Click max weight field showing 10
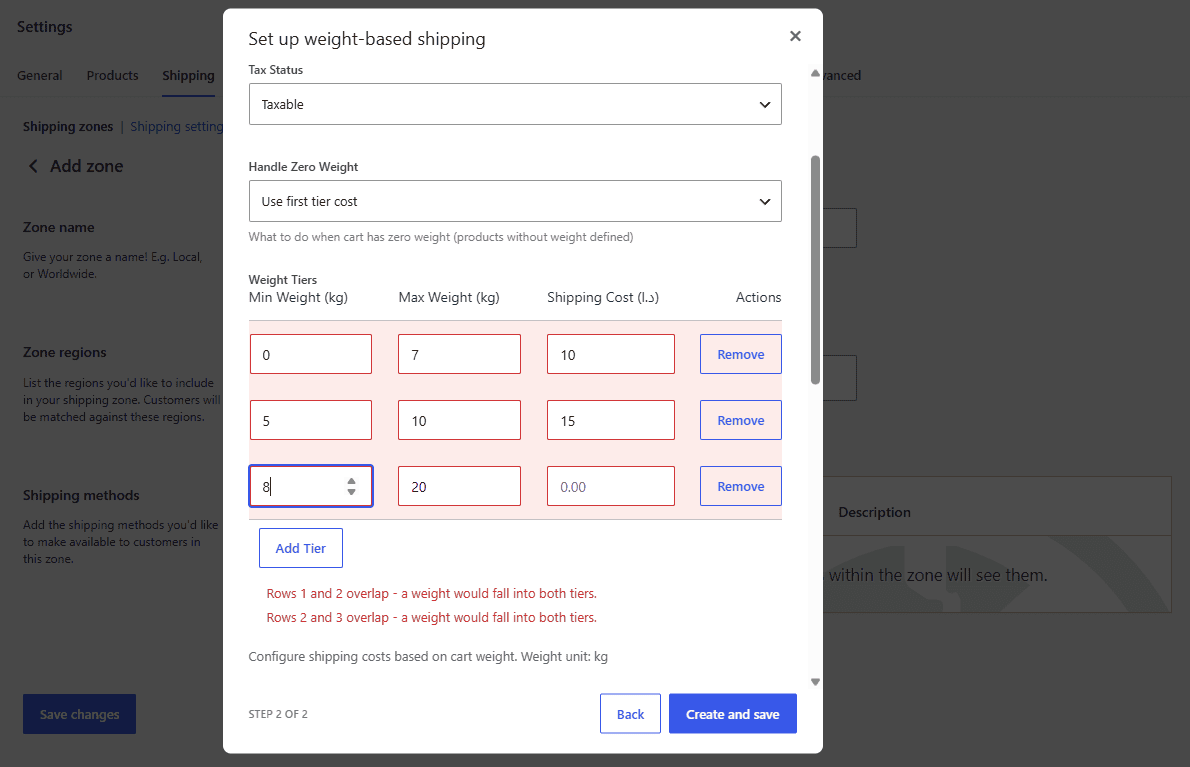 459,420
